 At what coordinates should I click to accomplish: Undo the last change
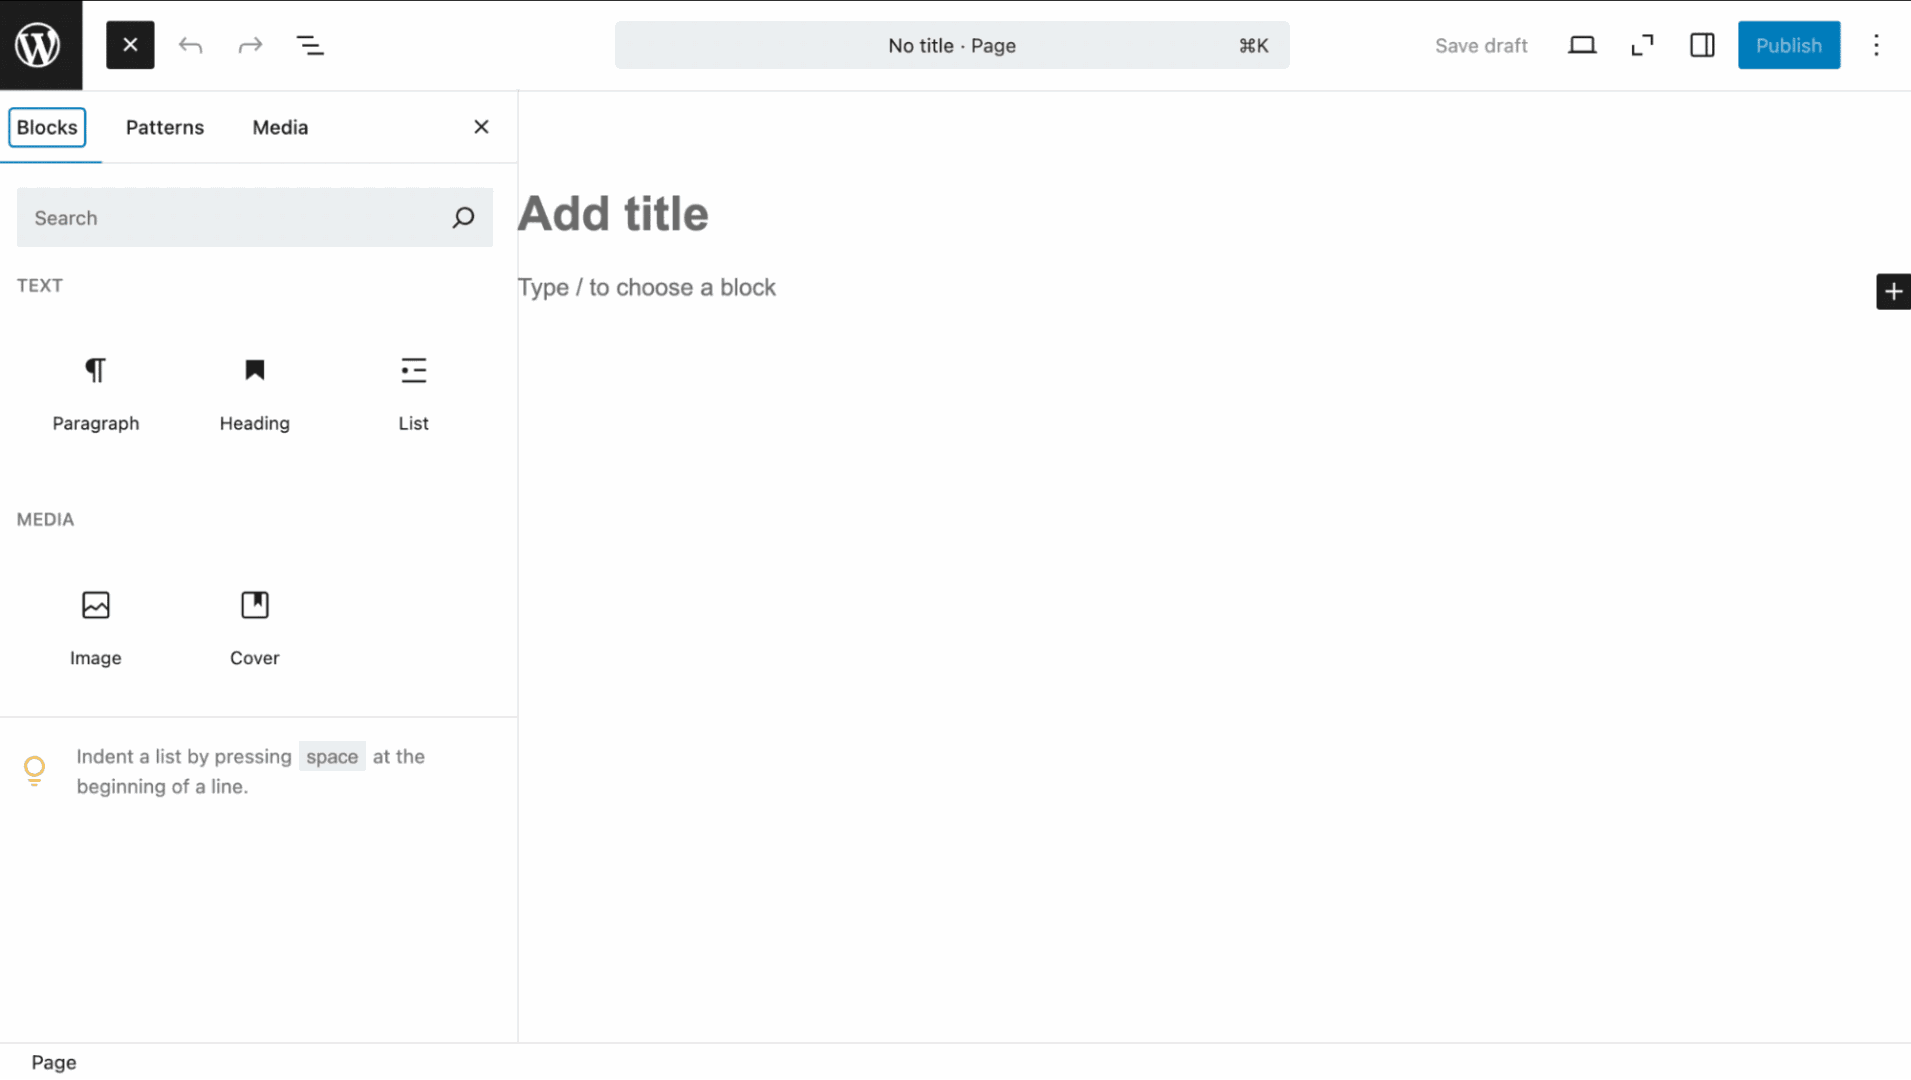click(190, 45)
